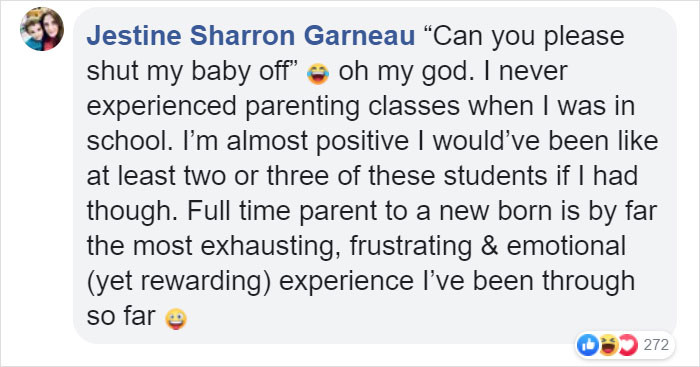700x367 pixels.
Task: Click the text '(yet rewarding)' in the comment
Action: coord(179,282)
